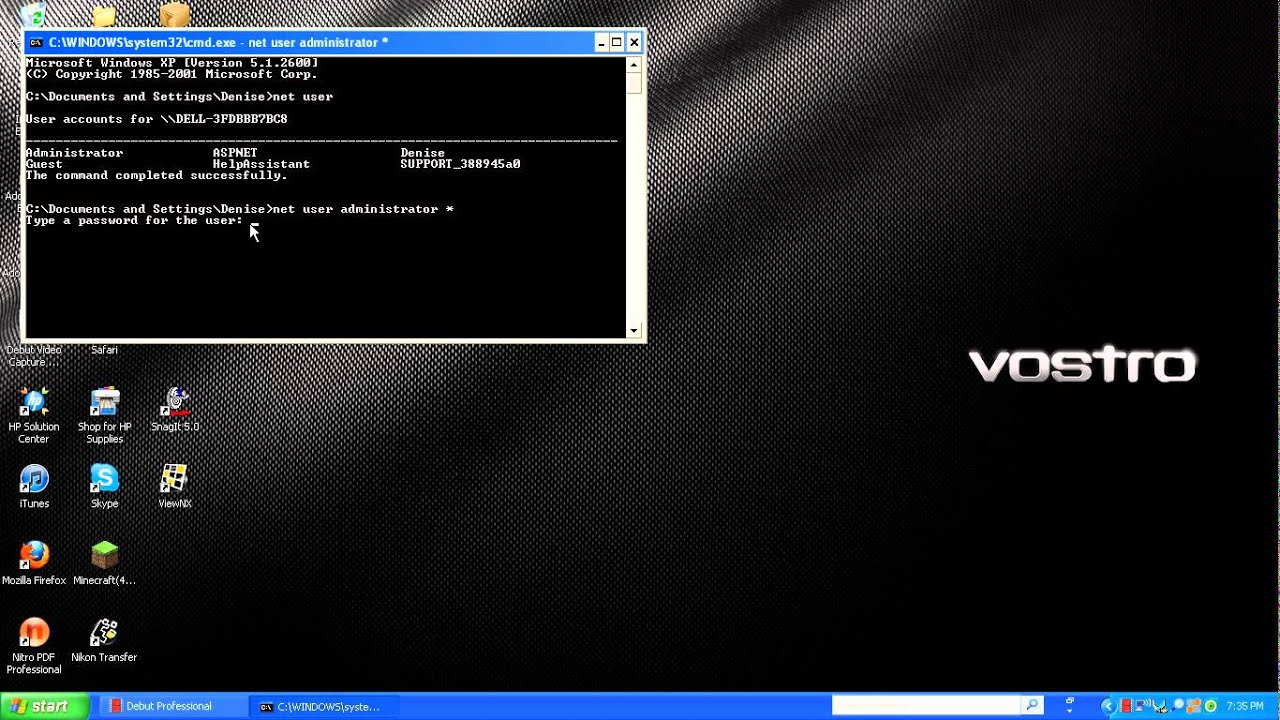Expand hidden tray icons with the arrow
Screen dimensions: 1280x720
tap(1109, 706)
